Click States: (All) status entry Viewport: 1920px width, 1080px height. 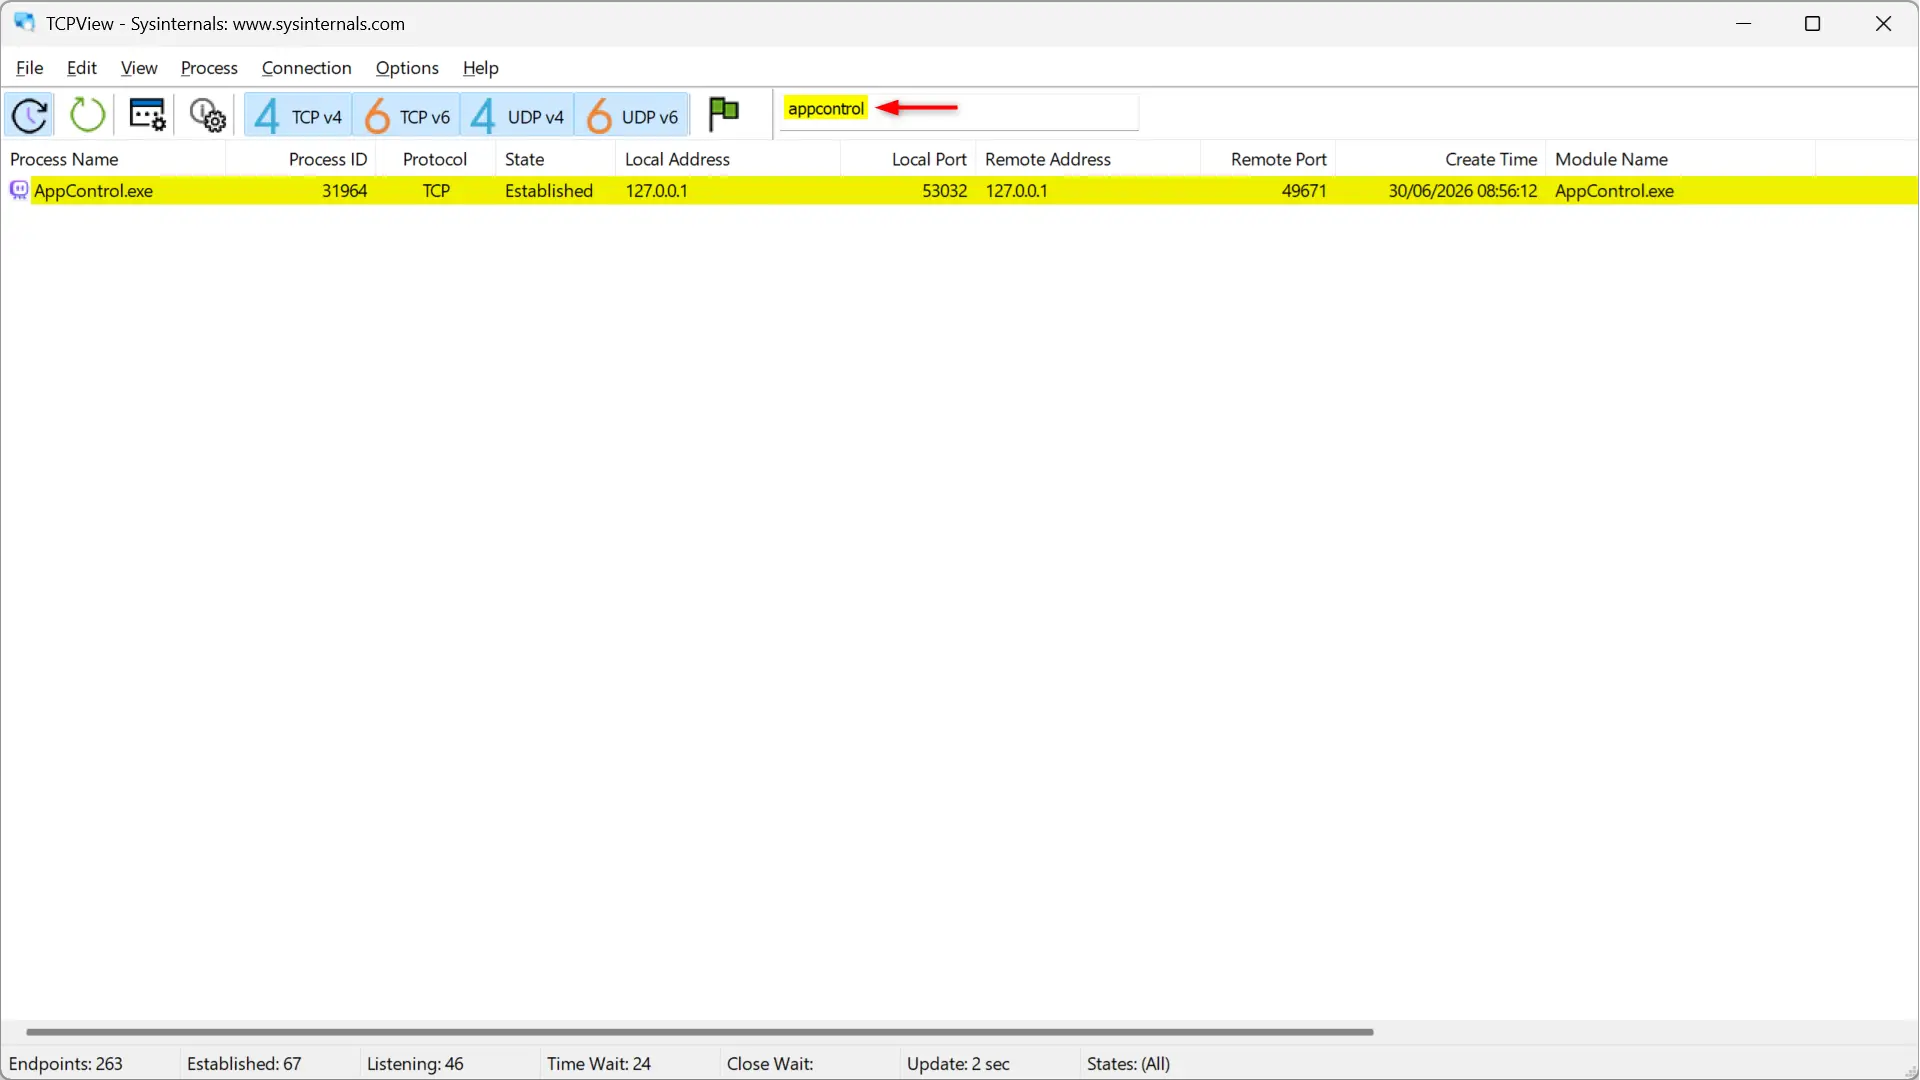(x=1128, y=1064)
